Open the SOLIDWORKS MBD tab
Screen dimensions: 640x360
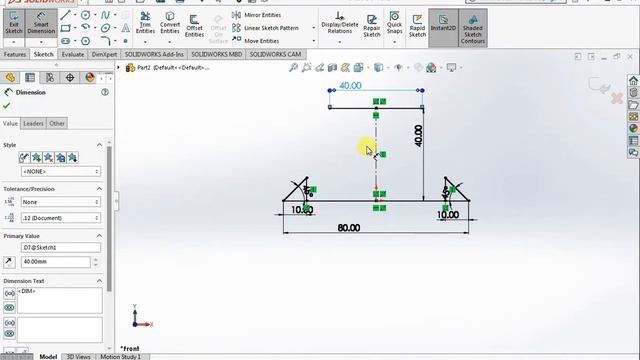click(216, 54)
